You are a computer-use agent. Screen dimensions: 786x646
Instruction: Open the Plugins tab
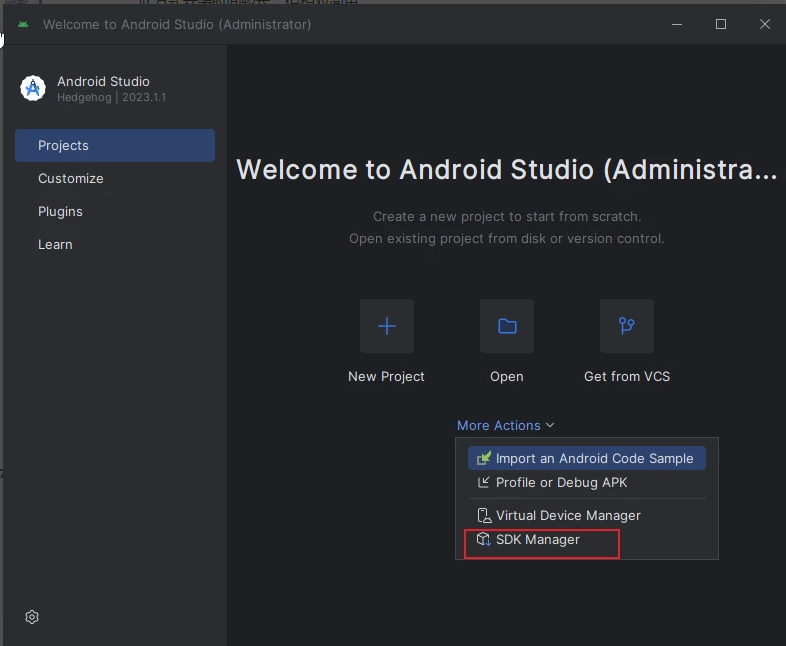click(115, 211)
